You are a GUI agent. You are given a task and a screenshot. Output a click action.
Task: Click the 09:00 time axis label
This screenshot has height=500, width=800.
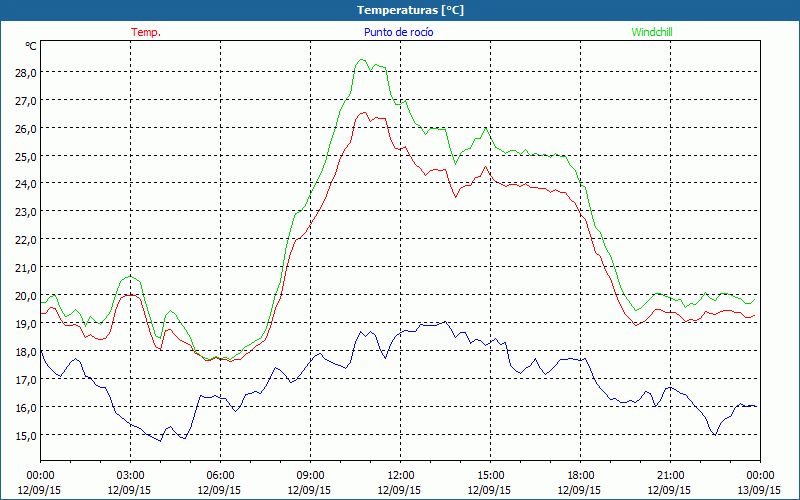click(310, 476)
